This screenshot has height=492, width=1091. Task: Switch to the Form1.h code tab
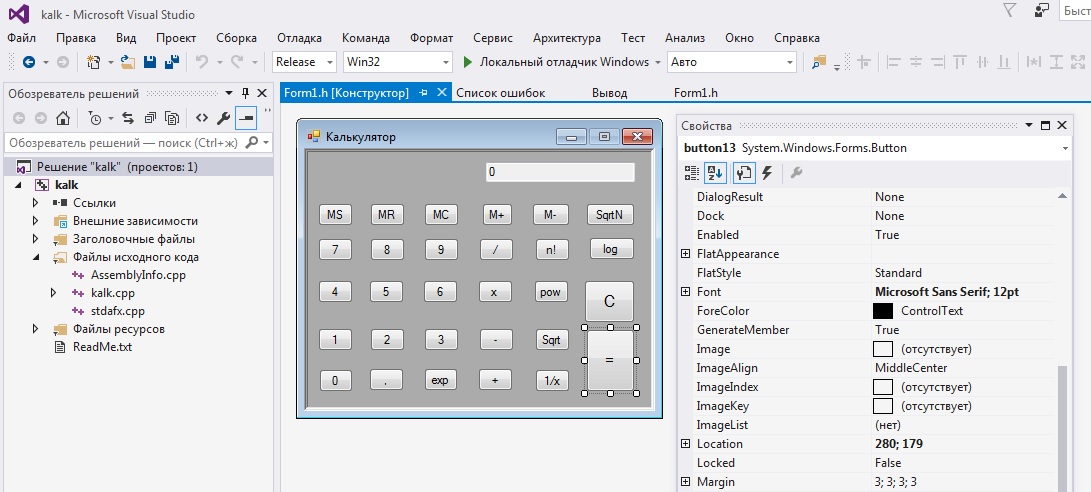pos(696,93)
